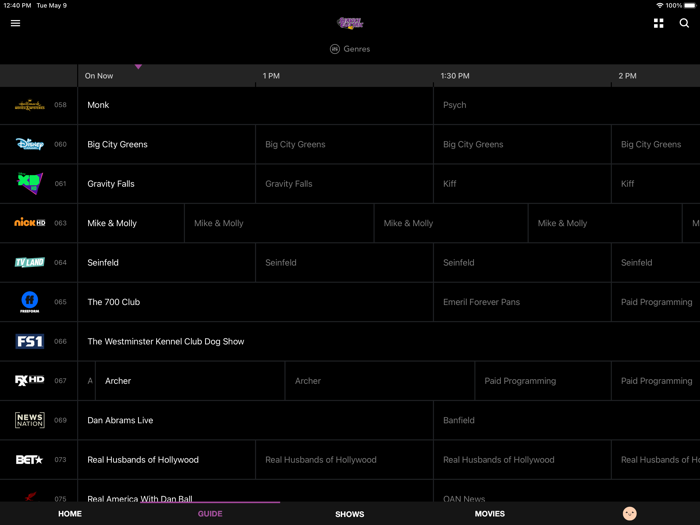Viewport: 700px width, 525px height.
Task: Open Psych at 1:30 PM
Action: 567,105
